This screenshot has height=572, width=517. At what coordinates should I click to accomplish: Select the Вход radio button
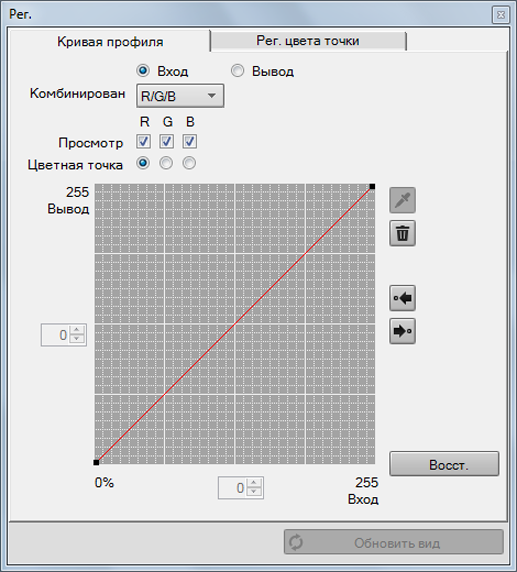click(143, 70)
